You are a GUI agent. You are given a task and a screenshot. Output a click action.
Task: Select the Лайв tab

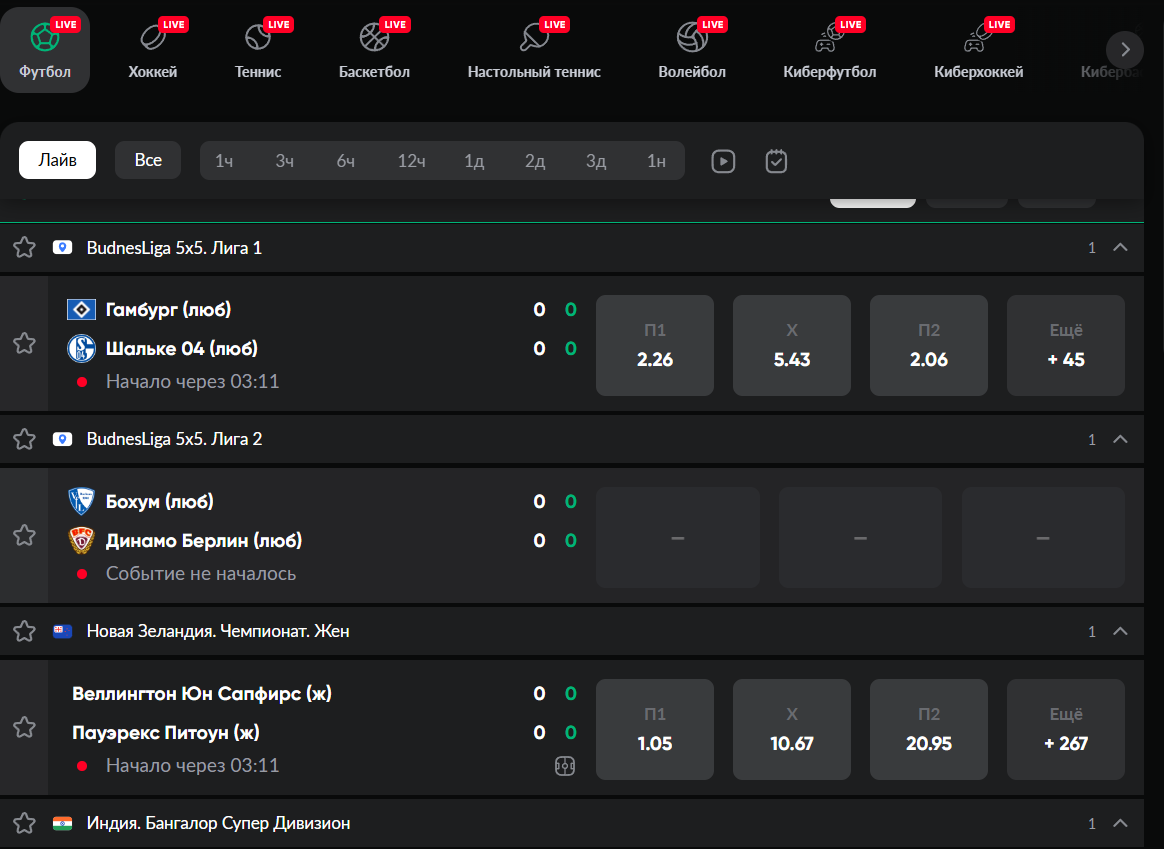tap(57, 160)
